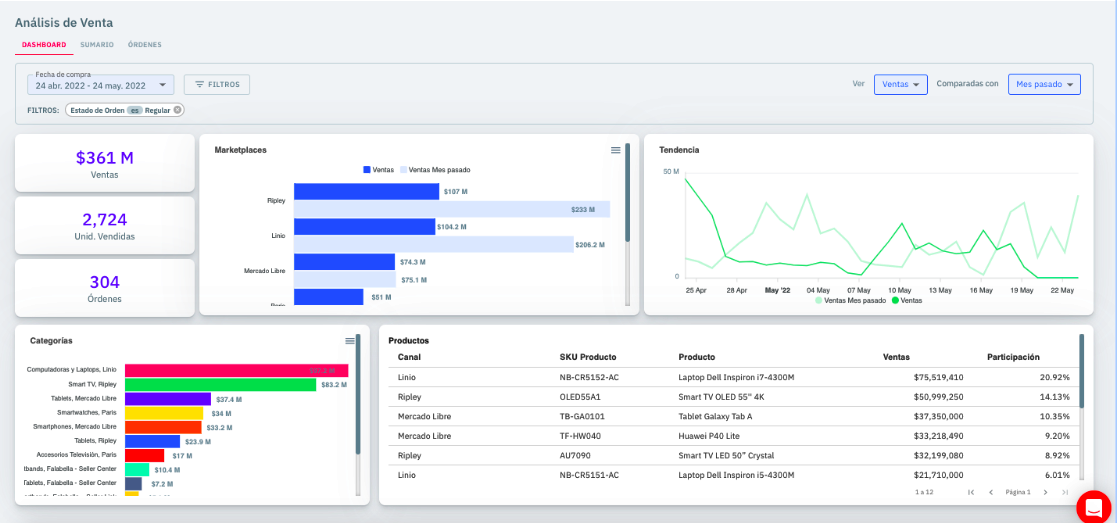Sort by the Producto column header

coord(697,357)
